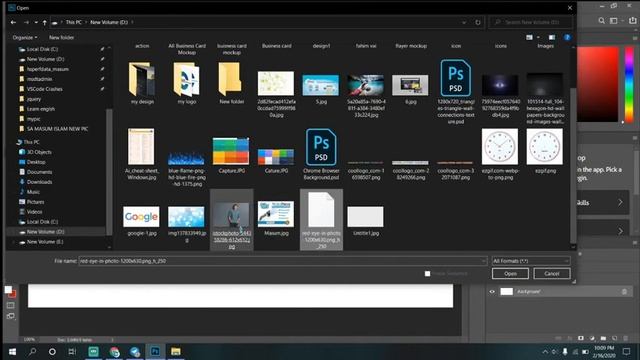
Task: Open Photoshop workspace switcher icon
Action: pyautogui.click(x=613, y=20)
